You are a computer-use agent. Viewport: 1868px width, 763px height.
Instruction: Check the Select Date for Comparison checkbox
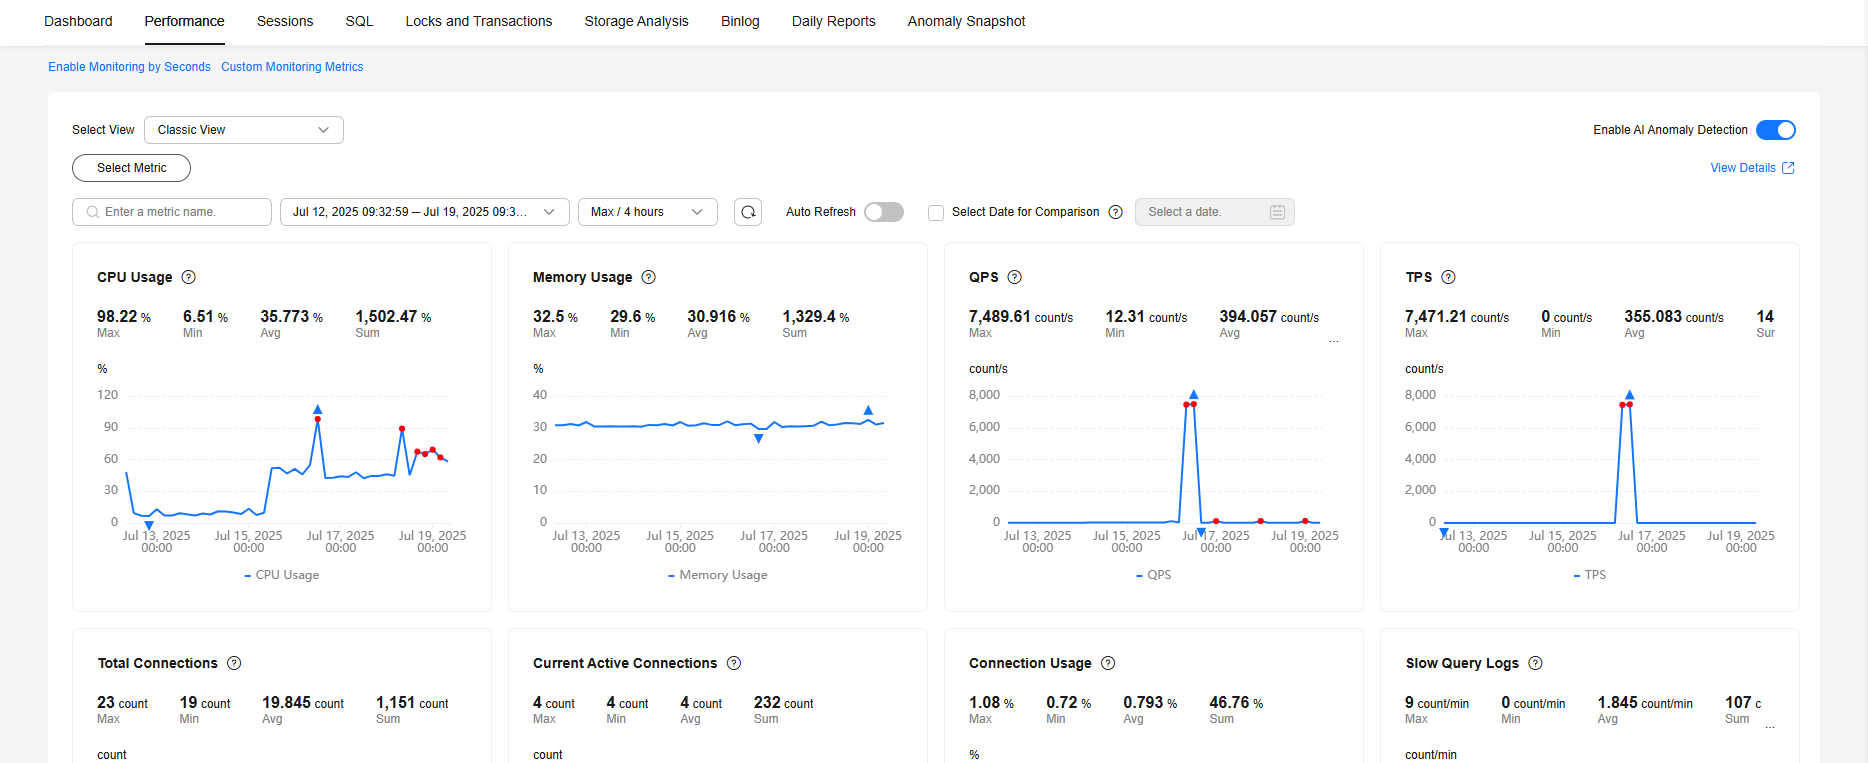tap(936, 213)
